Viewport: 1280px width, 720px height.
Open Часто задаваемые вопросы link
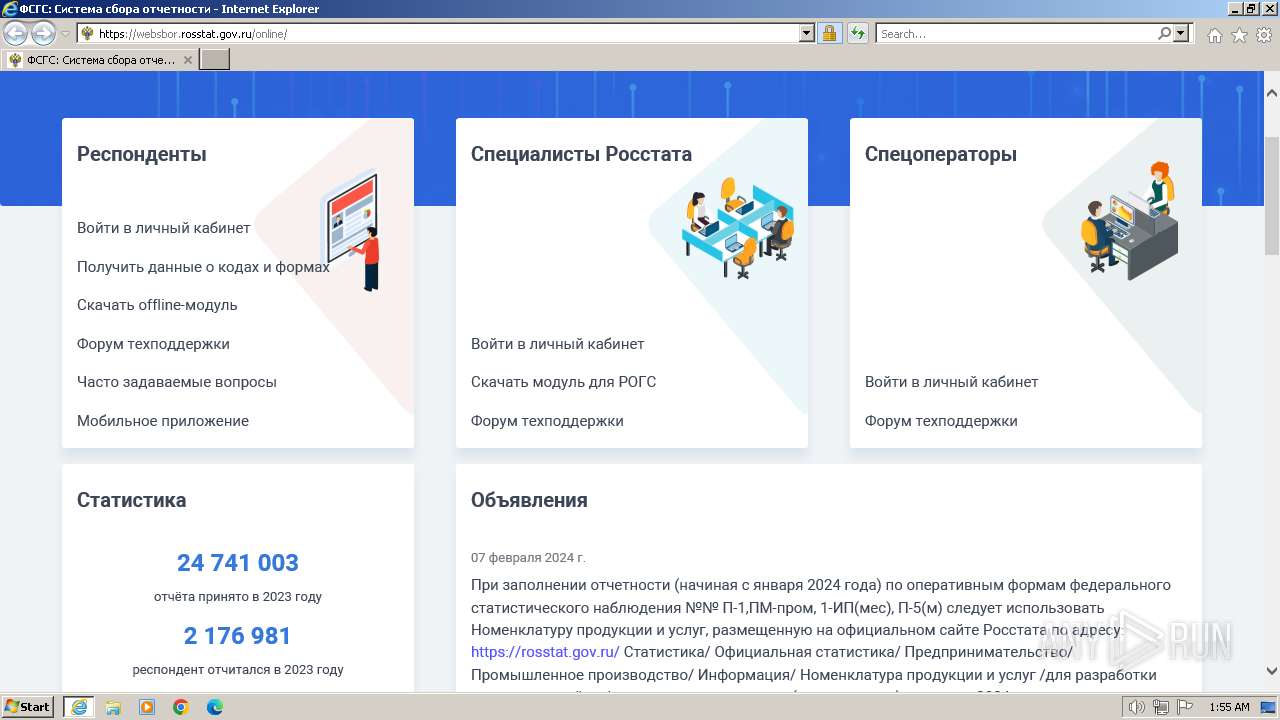click(177, 382)
